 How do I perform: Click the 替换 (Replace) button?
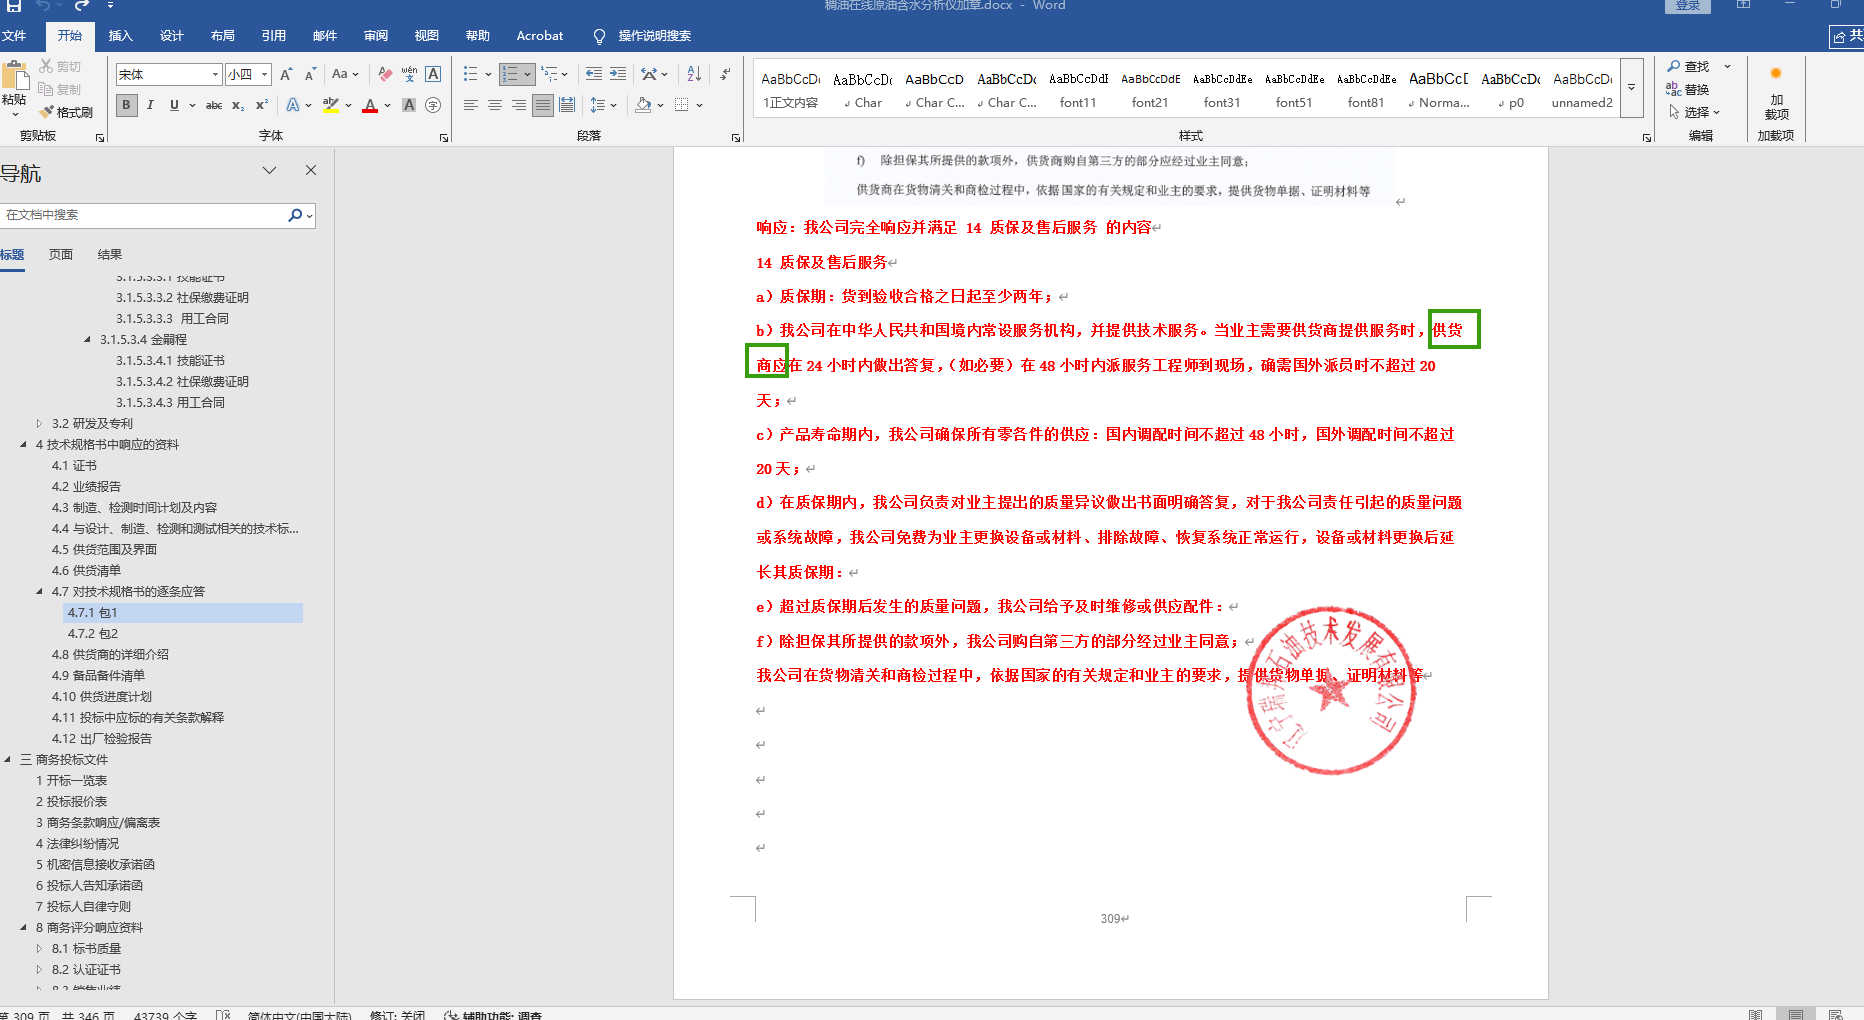1689,89
